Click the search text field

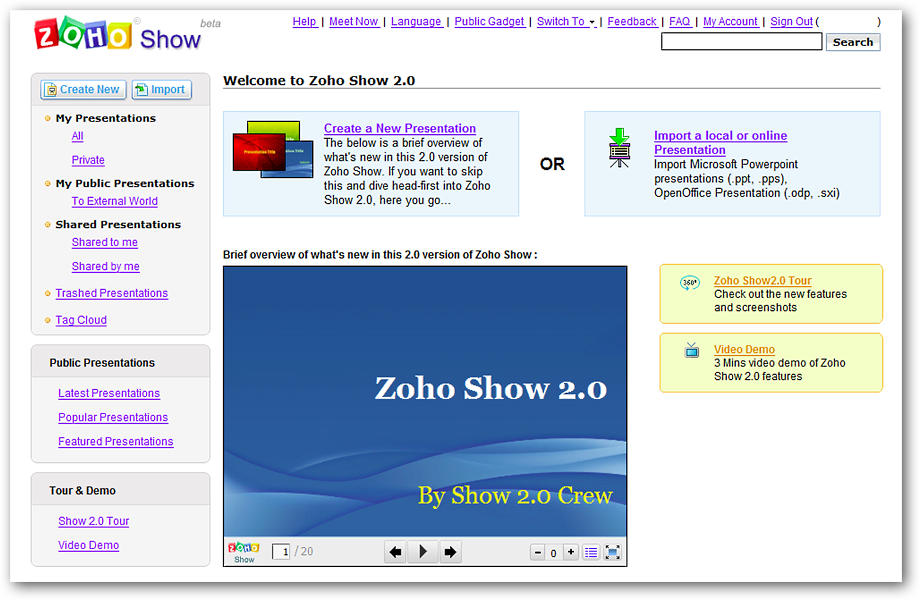742,42
